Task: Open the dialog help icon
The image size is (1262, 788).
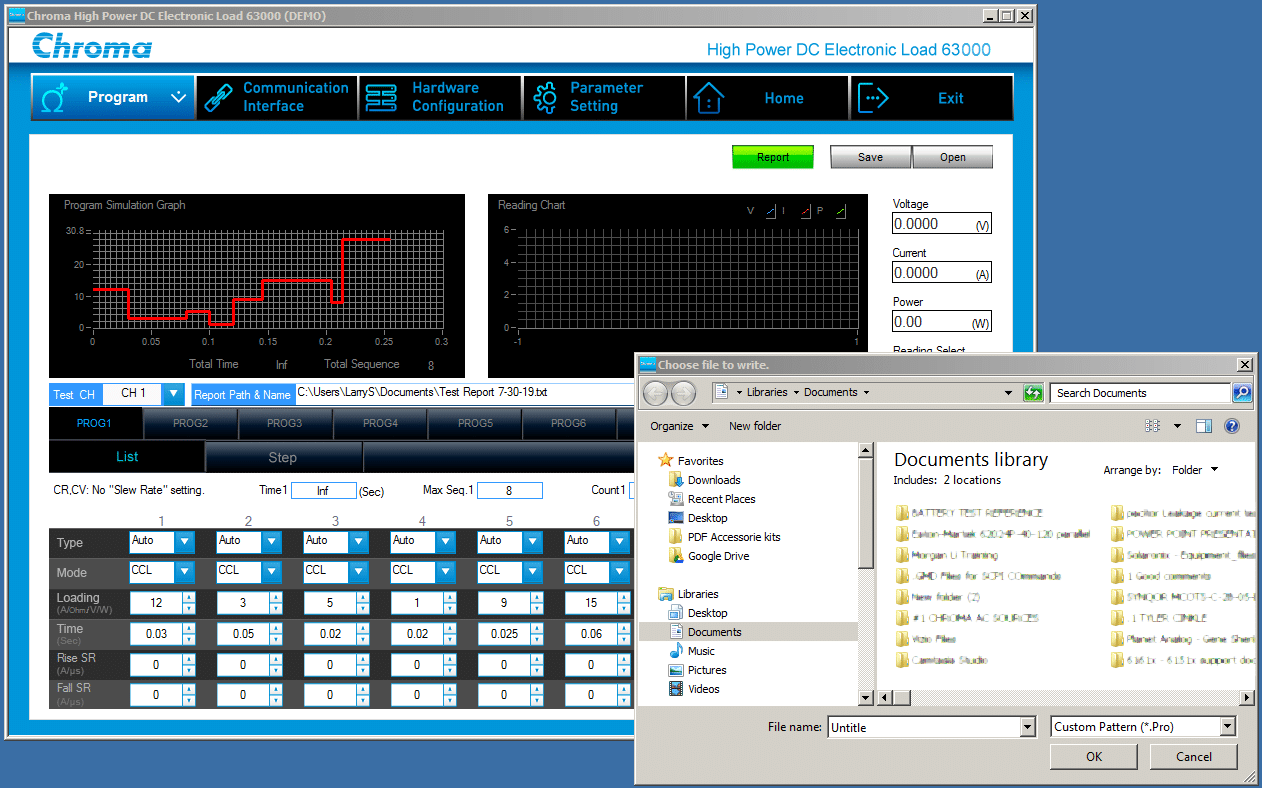Action: (1232, 426)
